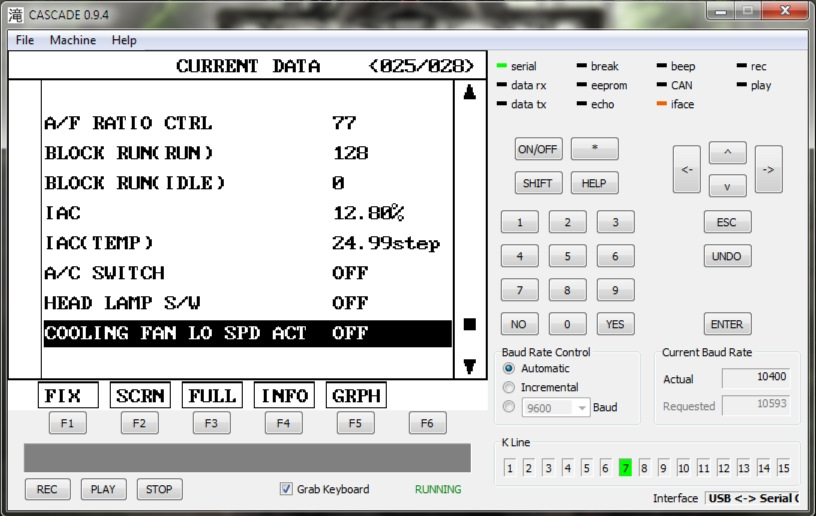
Task: Click the ENTER button
Action: pyautogui.click(x=727, y=324)
